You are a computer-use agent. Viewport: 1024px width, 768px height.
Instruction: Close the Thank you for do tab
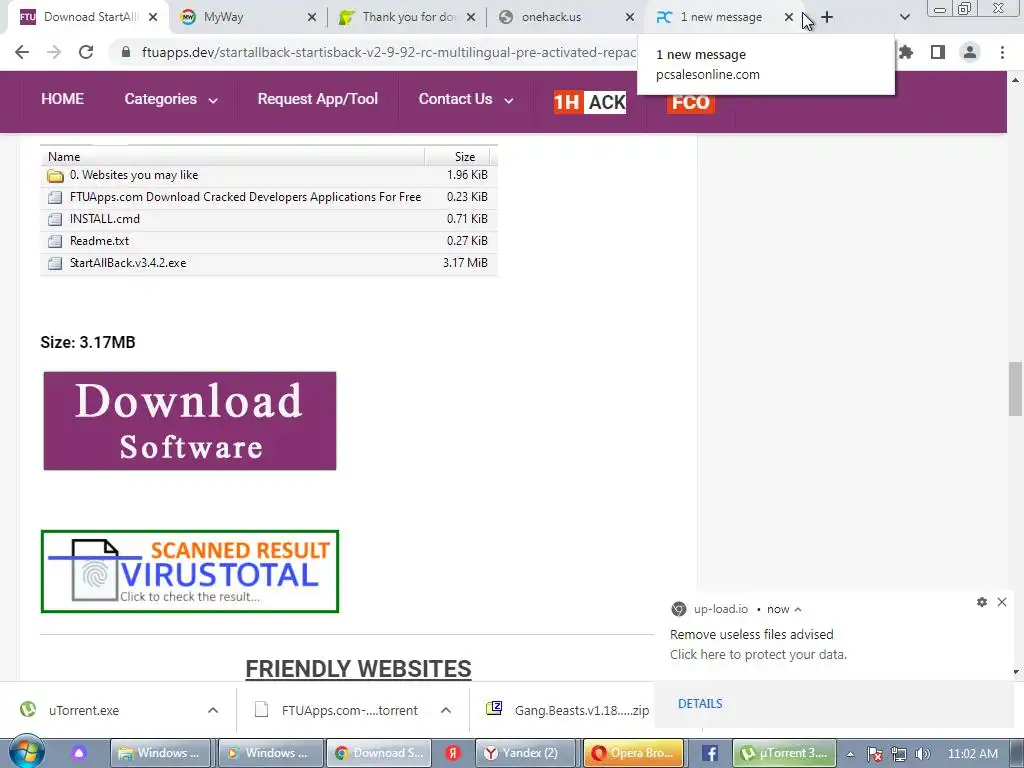[471, 17]
